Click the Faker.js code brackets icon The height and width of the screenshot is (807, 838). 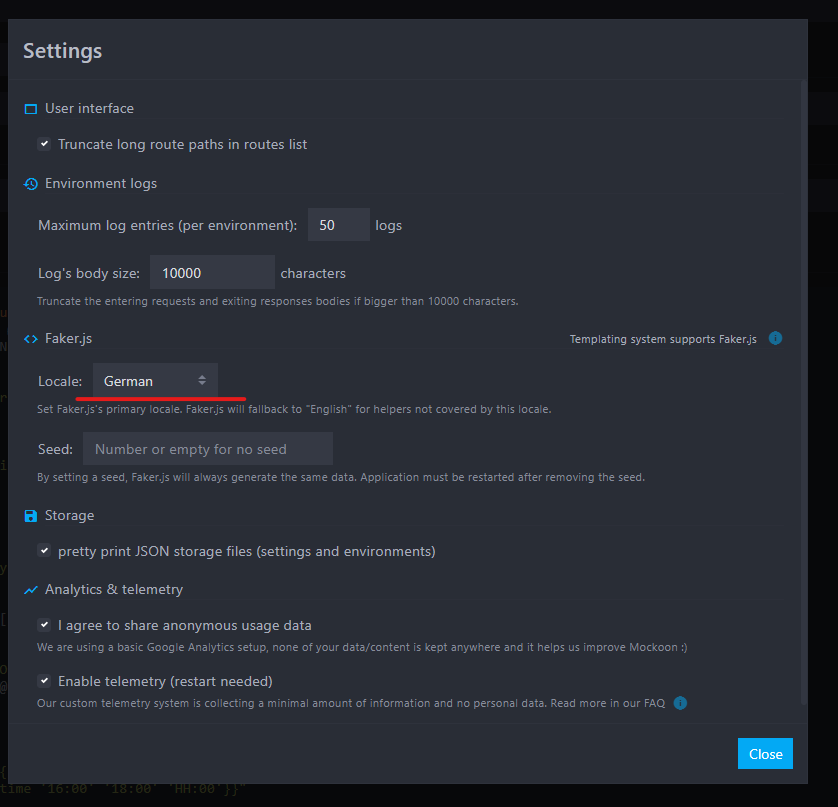point(29,339)
